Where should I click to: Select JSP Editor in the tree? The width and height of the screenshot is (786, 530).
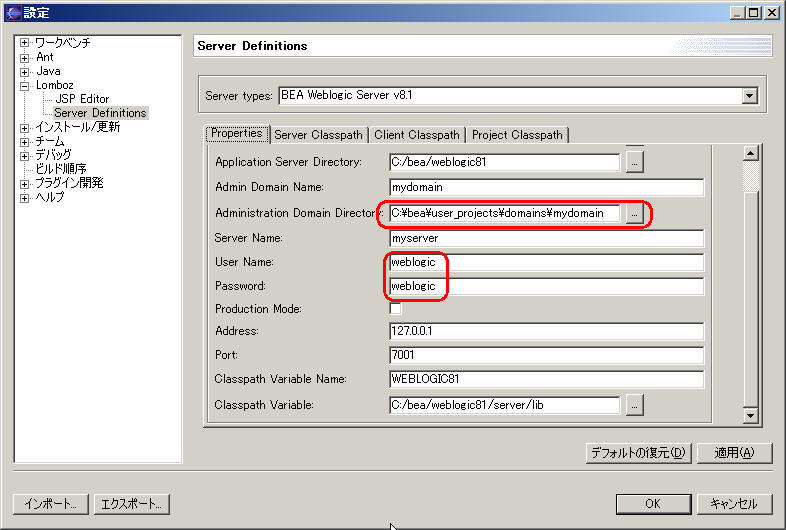tap(82, 99)
